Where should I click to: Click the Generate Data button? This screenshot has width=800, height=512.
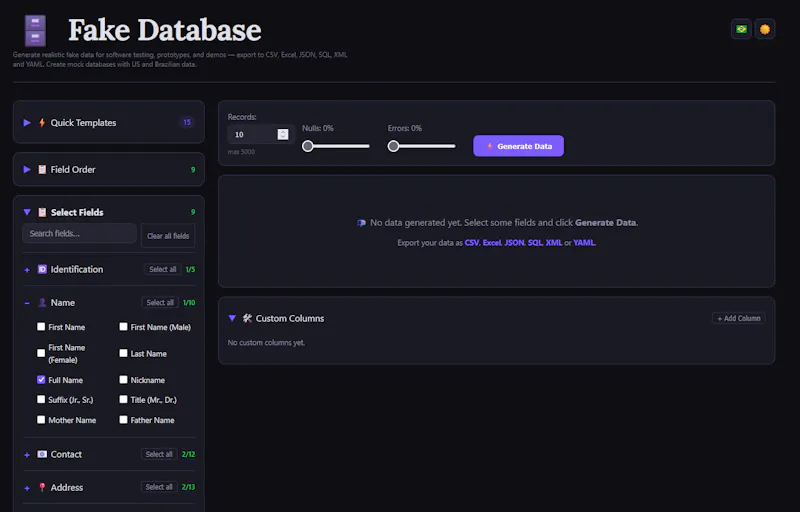click(x=518, y=146)
